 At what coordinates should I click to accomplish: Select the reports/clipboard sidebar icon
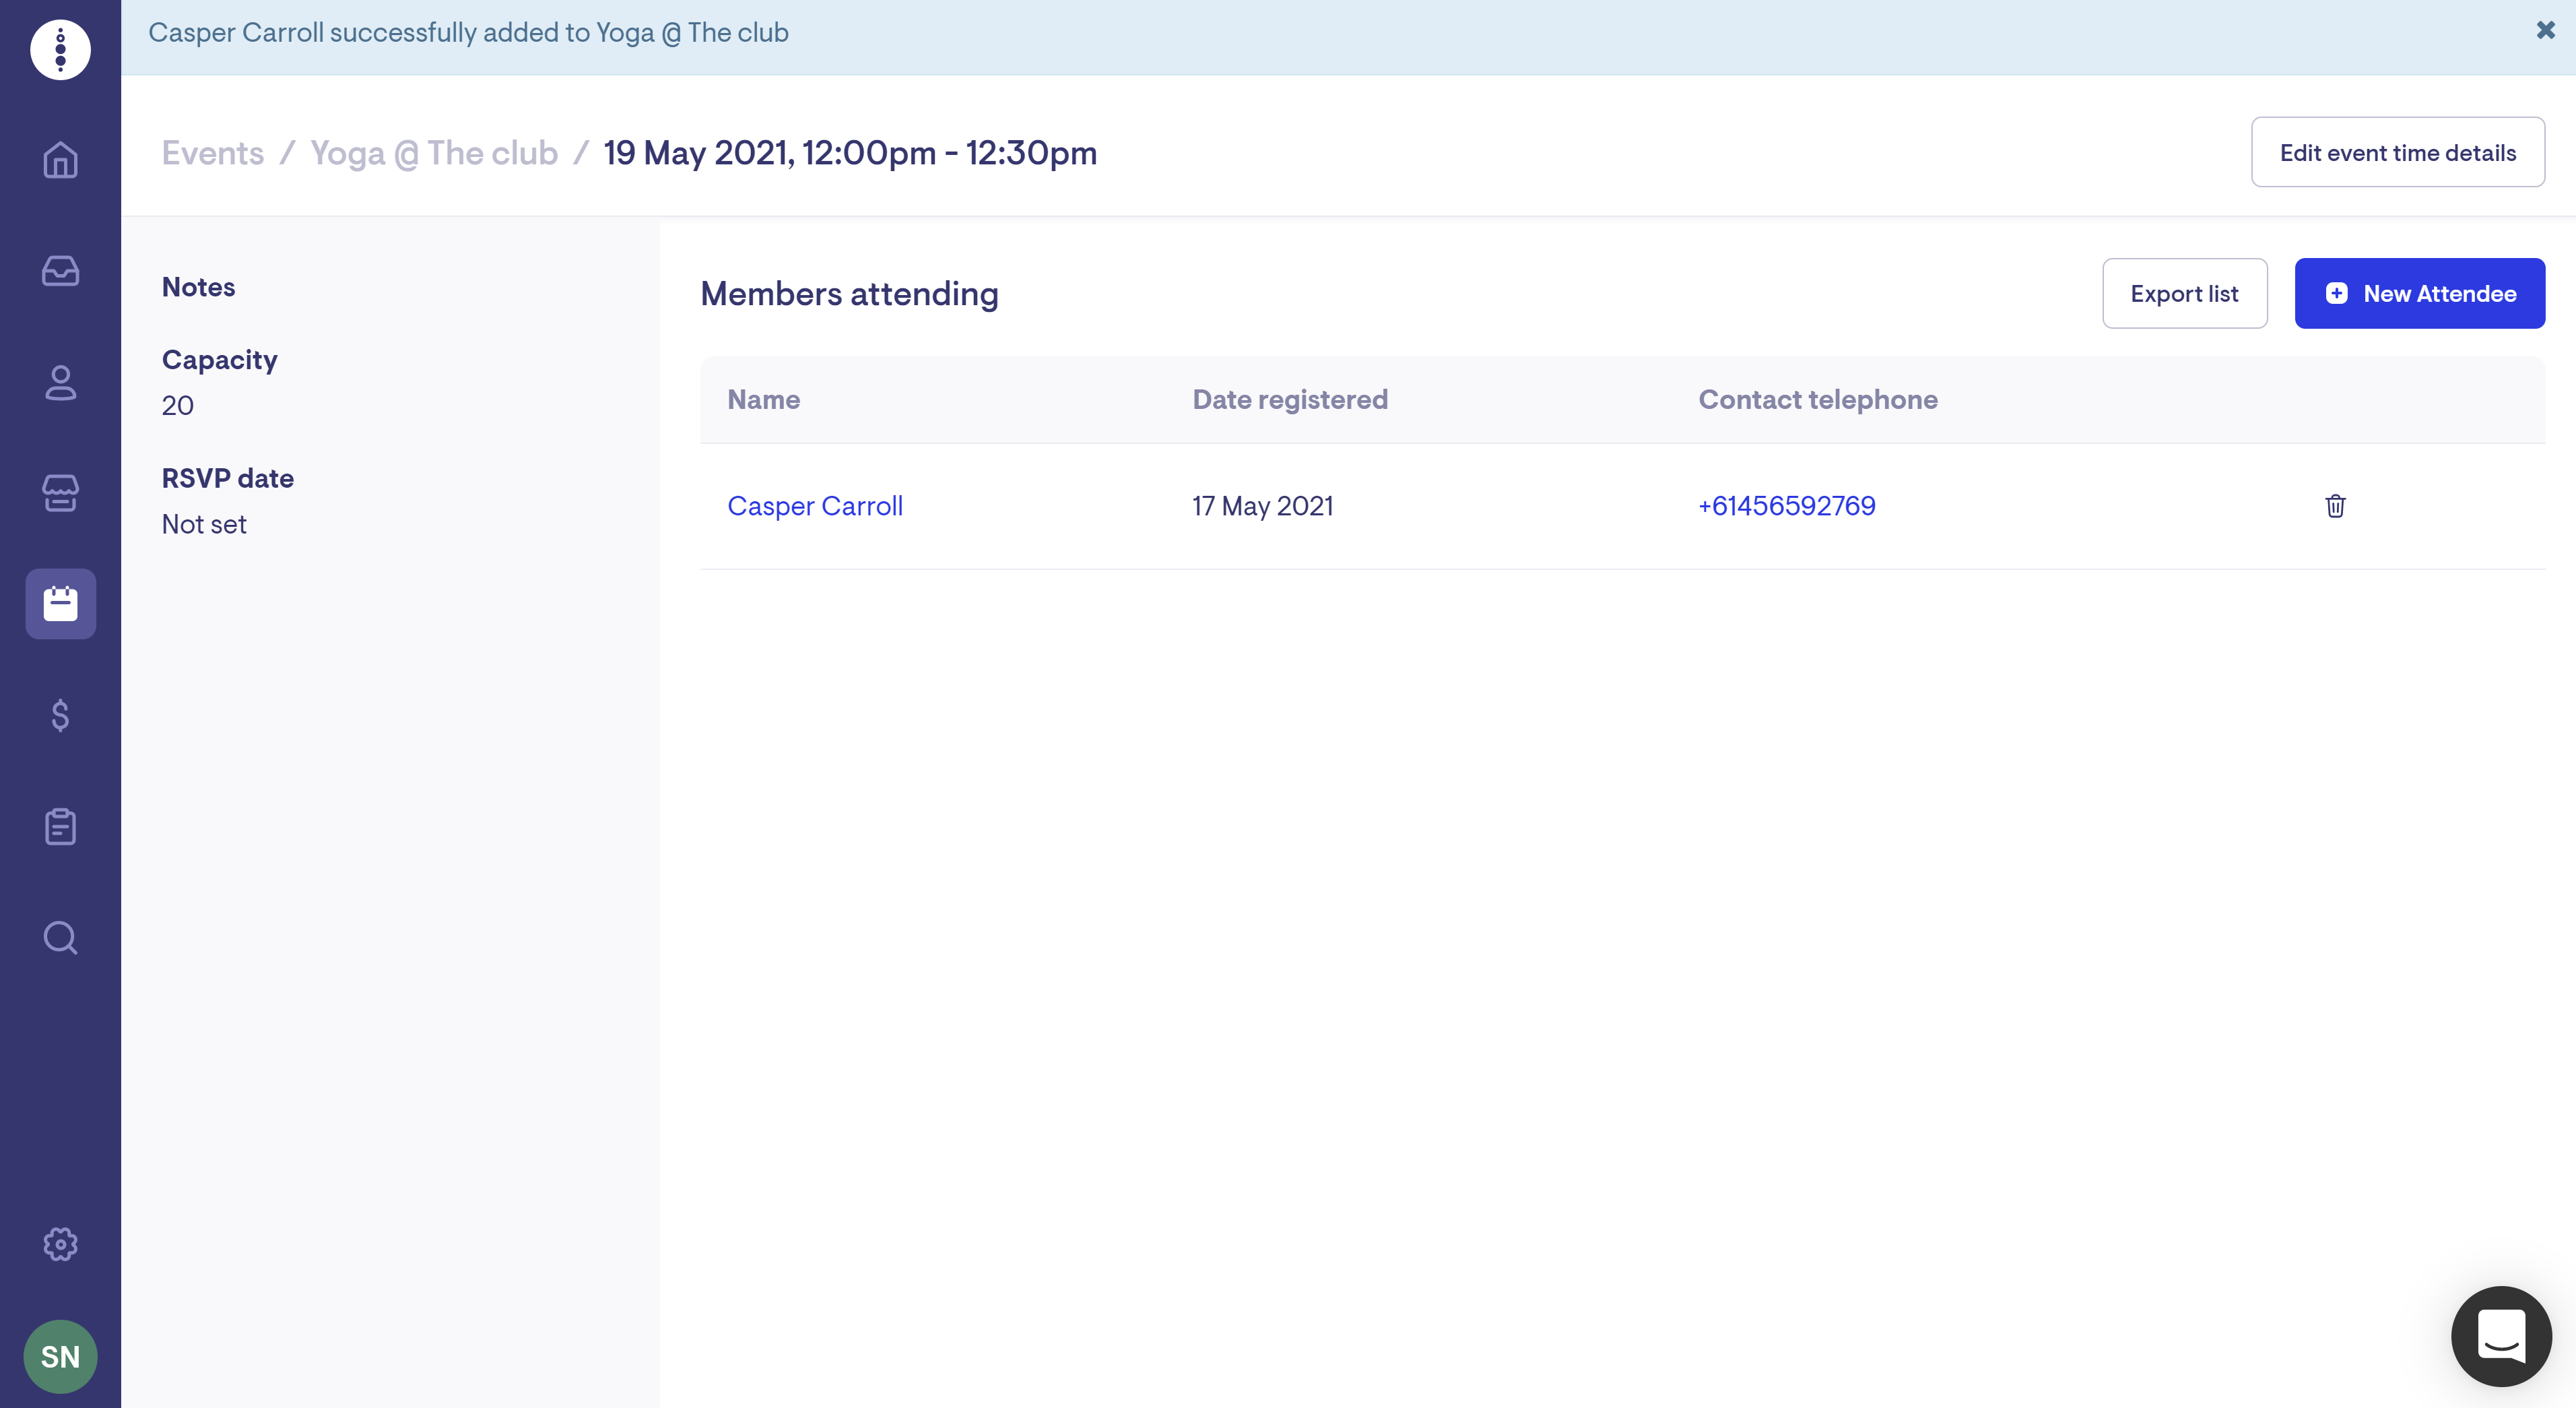pos(59,825)
